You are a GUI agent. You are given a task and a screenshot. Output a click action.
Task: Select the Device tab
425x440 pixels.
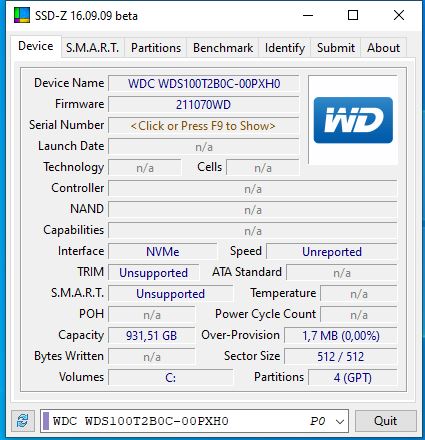[36, 46]
